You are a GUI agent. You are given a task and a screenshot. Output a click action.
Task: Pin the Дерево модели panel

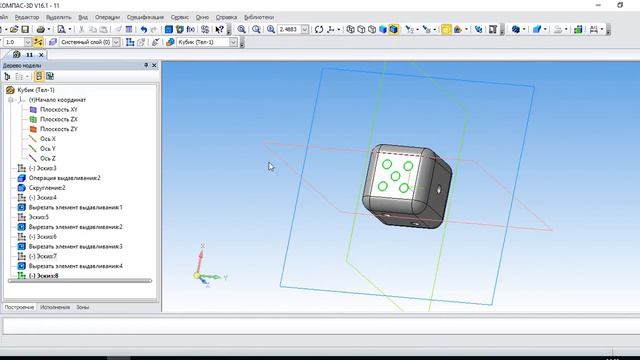click(x=146, y=65)
